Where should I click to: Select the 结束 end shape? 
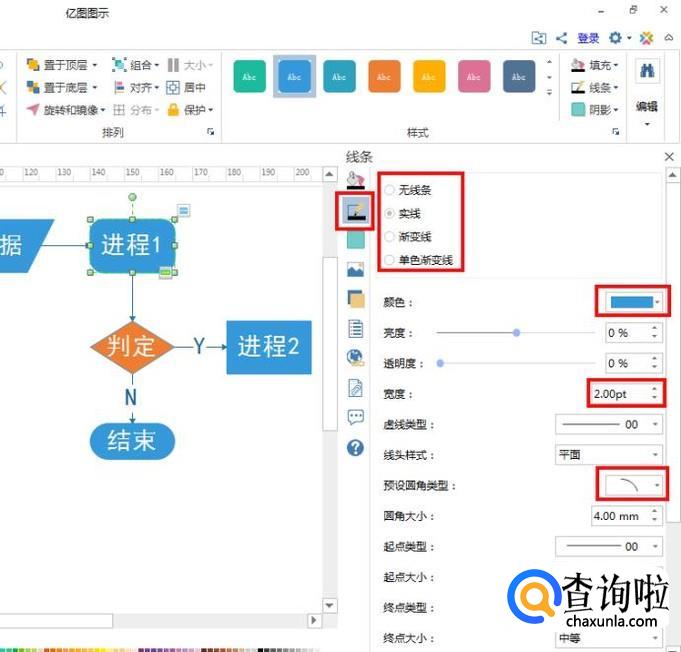(132, 441)
